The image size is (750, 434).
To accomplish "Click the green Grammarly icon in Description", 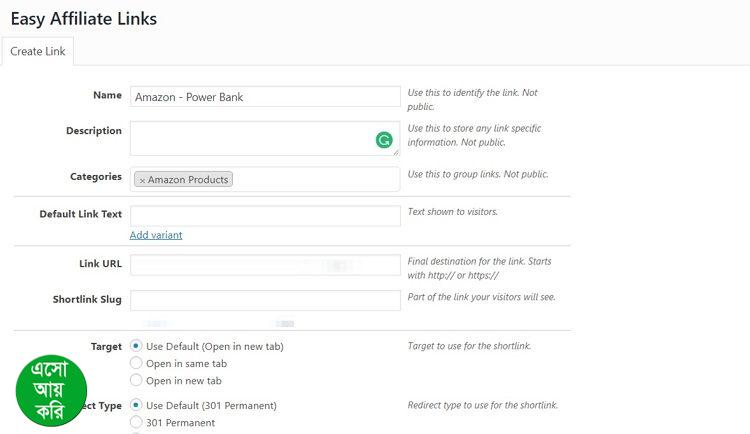I will point(384,140).
